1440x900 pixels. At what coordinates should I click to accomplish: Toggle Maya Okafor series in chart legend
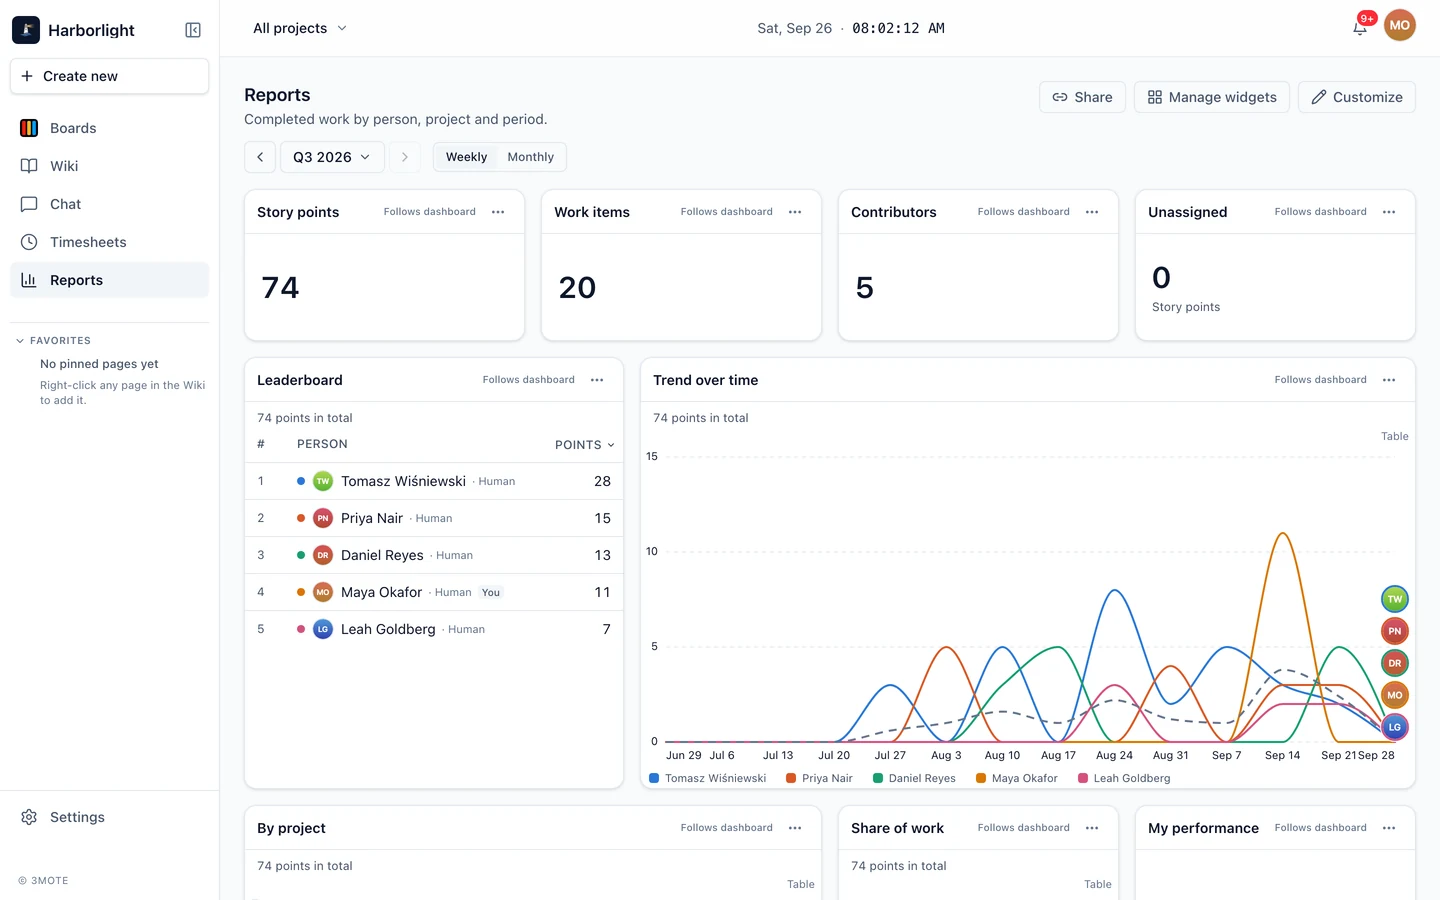click(x=1017, y=778)
